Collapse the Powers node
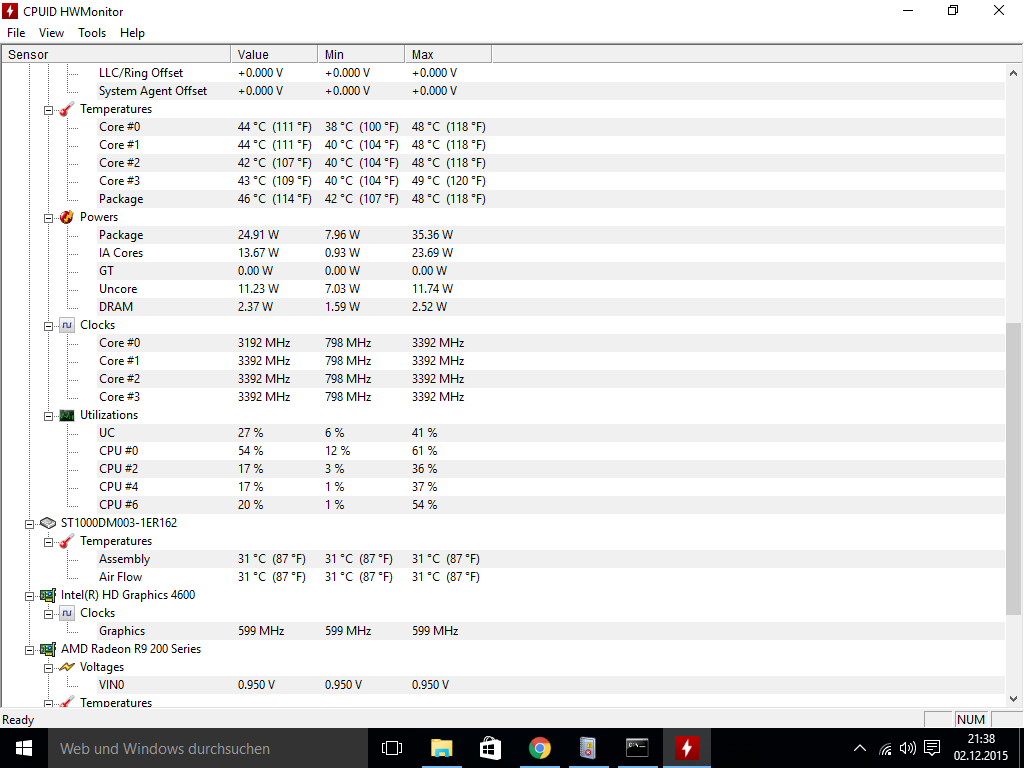1024x768 pixels. point(48,218)
